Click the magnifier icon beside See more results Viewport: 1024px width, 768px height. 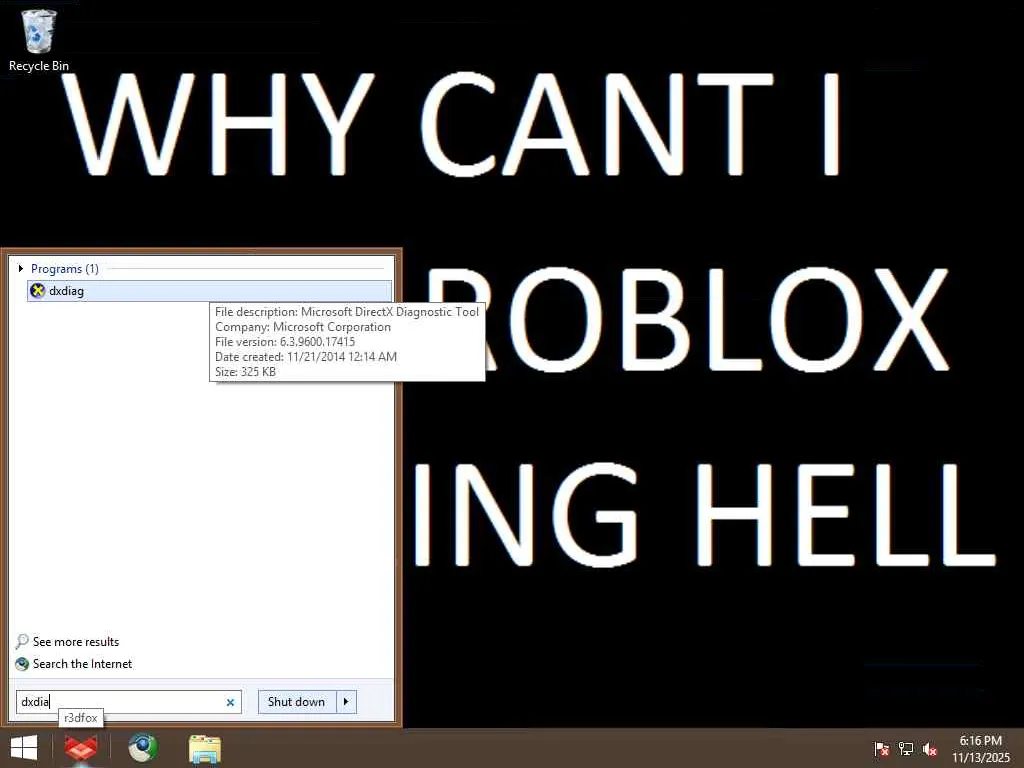(22, 642)
